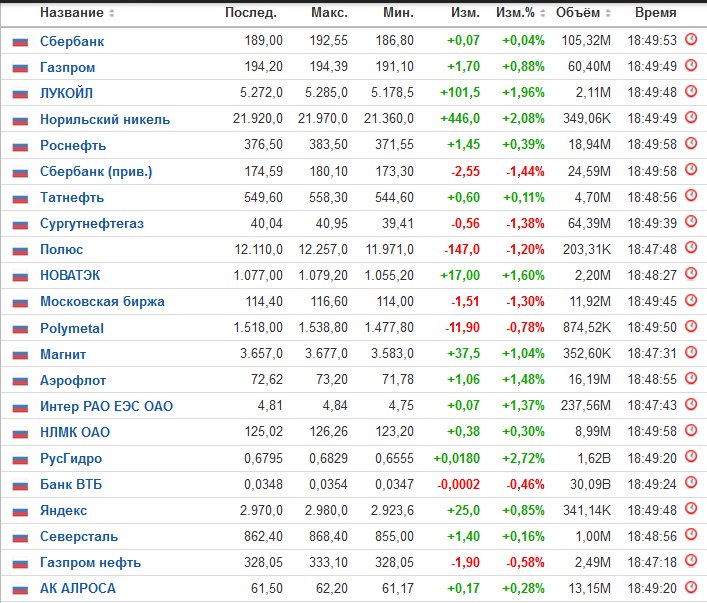Open the Московская биржа stock link

pyautogui.click(x=102, y=302)
